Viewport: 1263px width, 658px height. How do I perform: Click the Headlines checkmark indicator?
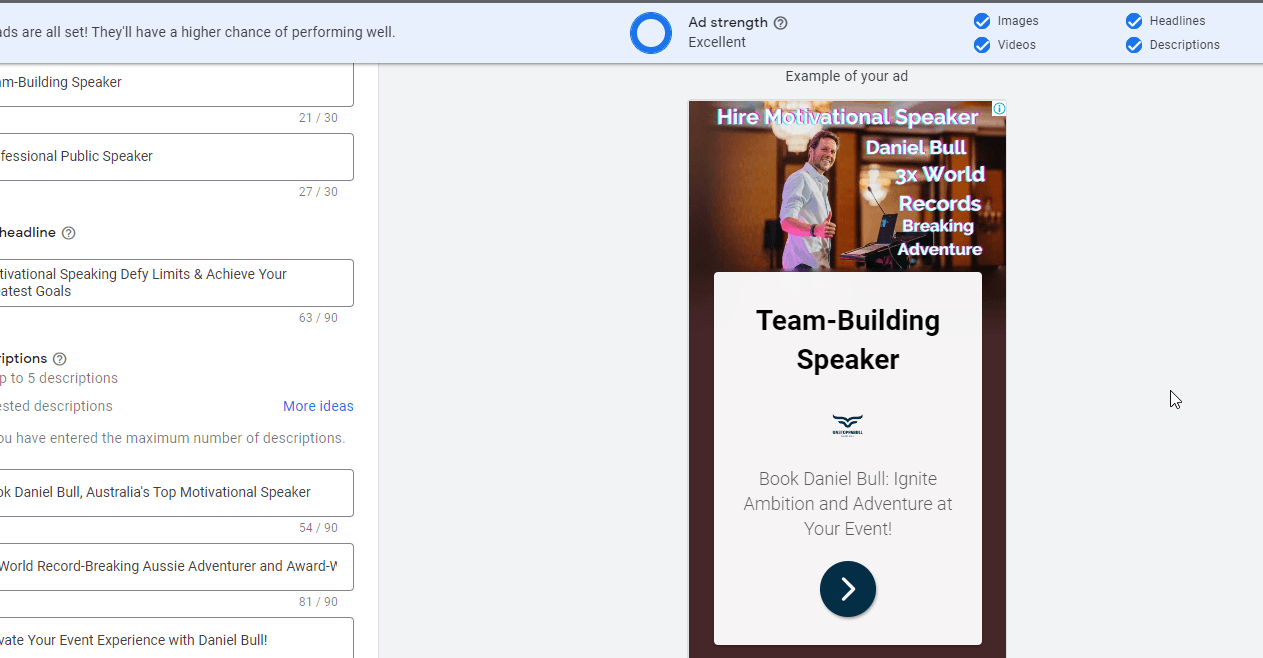coord(1134,21)
